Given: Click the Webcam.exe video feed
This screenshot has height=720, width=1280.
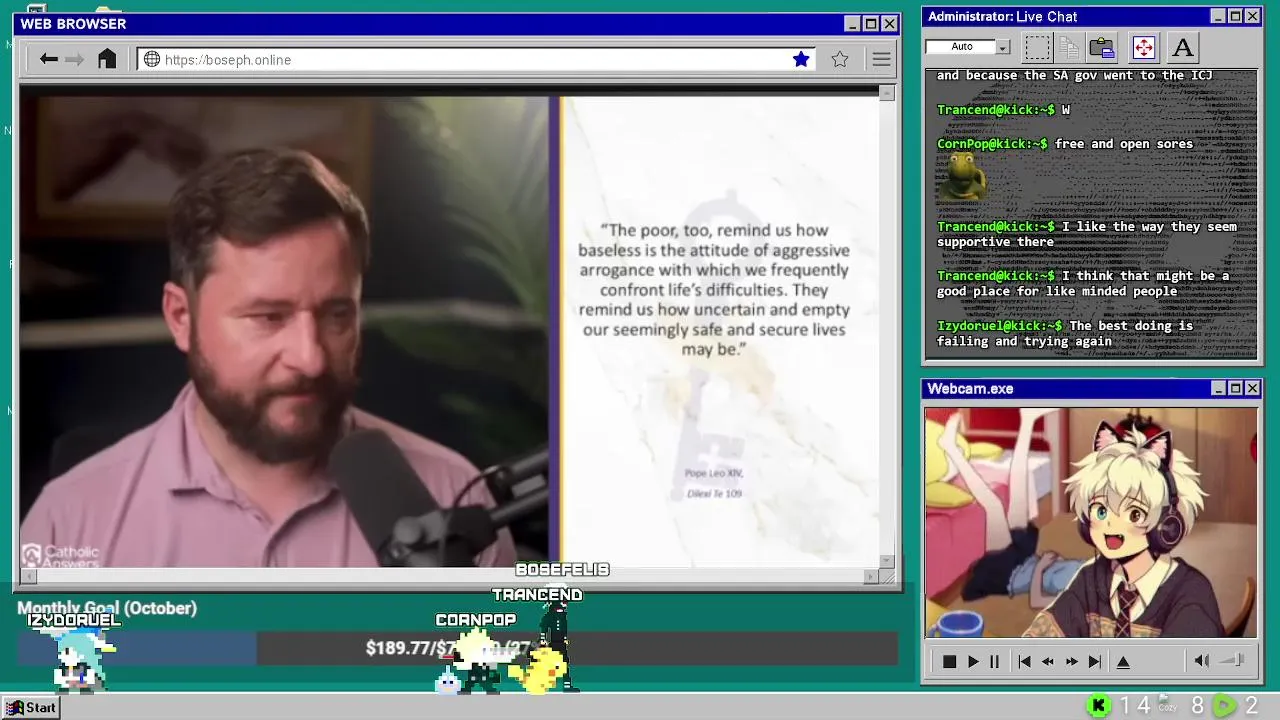Looking at the screenshot, I should [x=1091, y=522].
